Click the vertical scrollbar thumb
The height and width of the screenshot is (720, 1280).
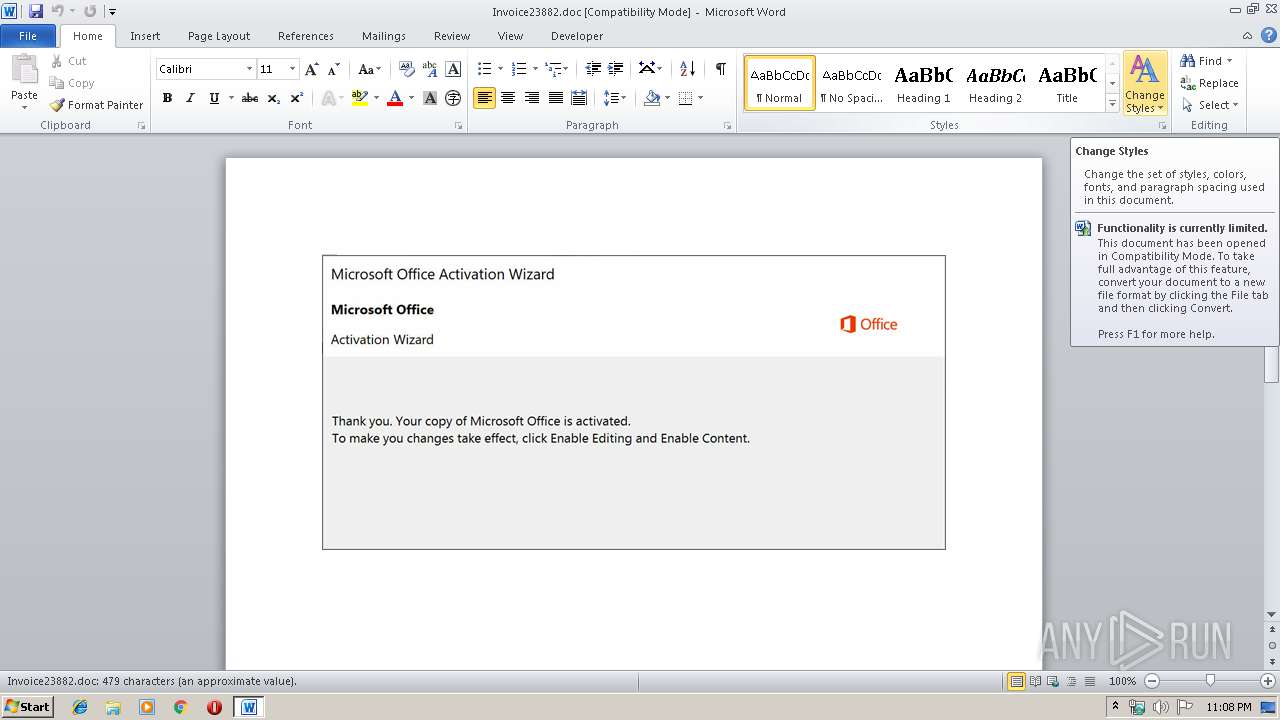coord(1272,364)
